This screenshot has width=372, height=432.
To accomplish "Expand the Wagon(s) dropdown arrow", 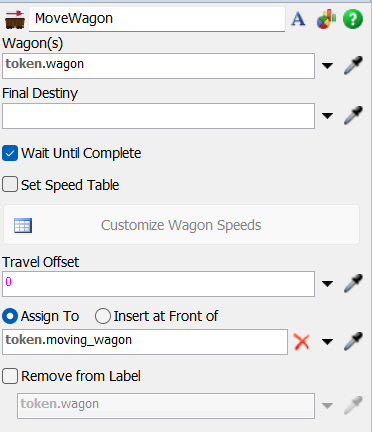I will tap(327, 66).
